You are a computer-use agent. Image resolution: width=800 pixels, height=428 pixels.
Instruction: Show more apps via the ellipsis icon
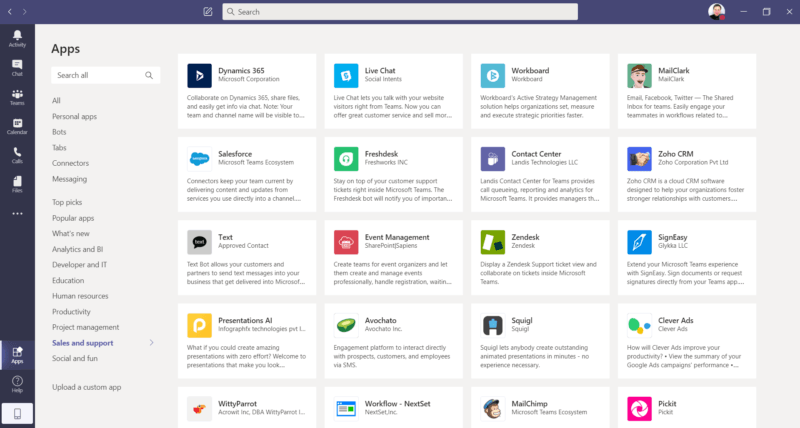point(17,214)
